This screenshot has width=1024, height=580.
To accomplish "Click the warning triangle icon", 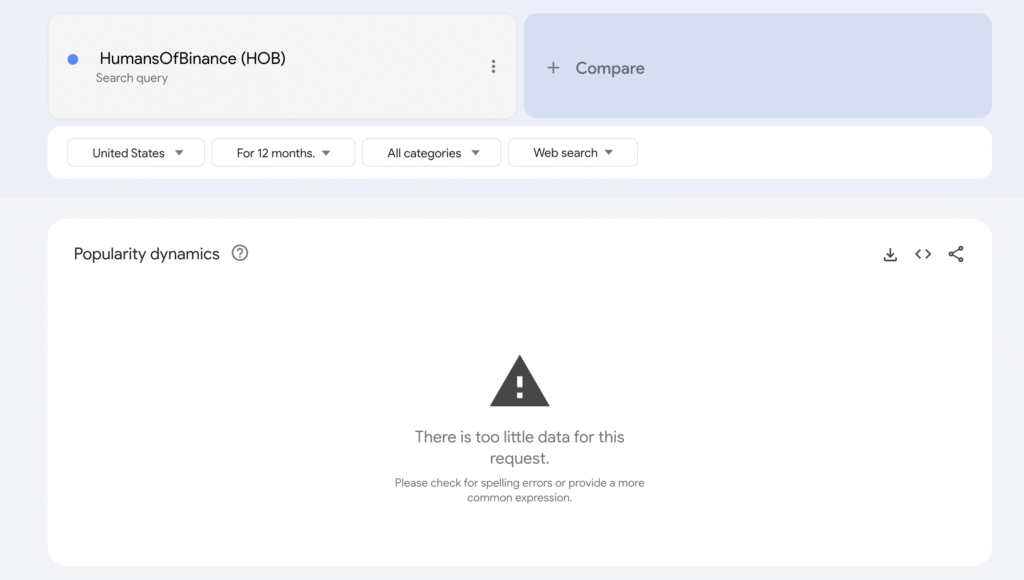I will click(x=519, y=381).
